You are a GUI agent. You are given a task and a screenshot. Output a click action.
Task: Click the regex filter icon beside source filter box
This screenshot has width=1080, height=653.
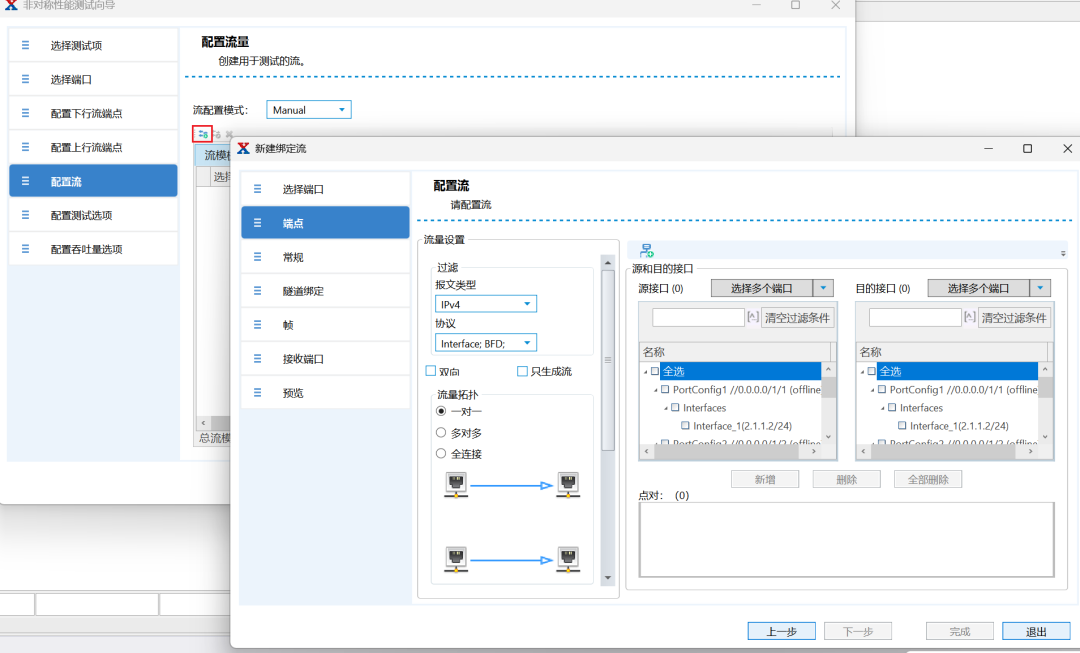pos(752,317)
